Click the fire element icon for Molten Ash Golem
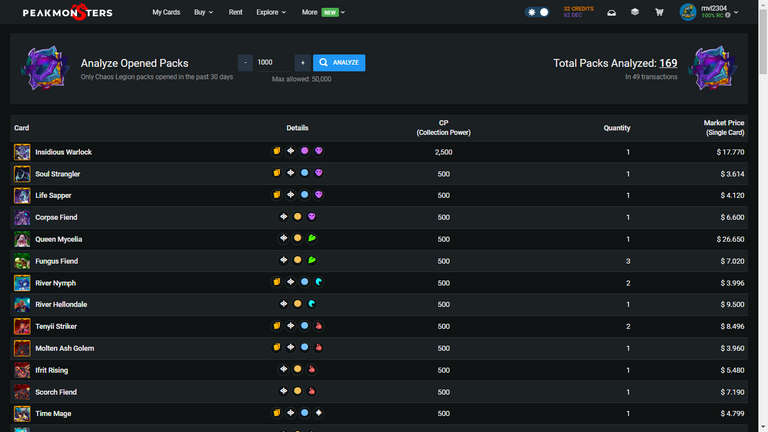768x432 pixels. click(x=319, y=347)
